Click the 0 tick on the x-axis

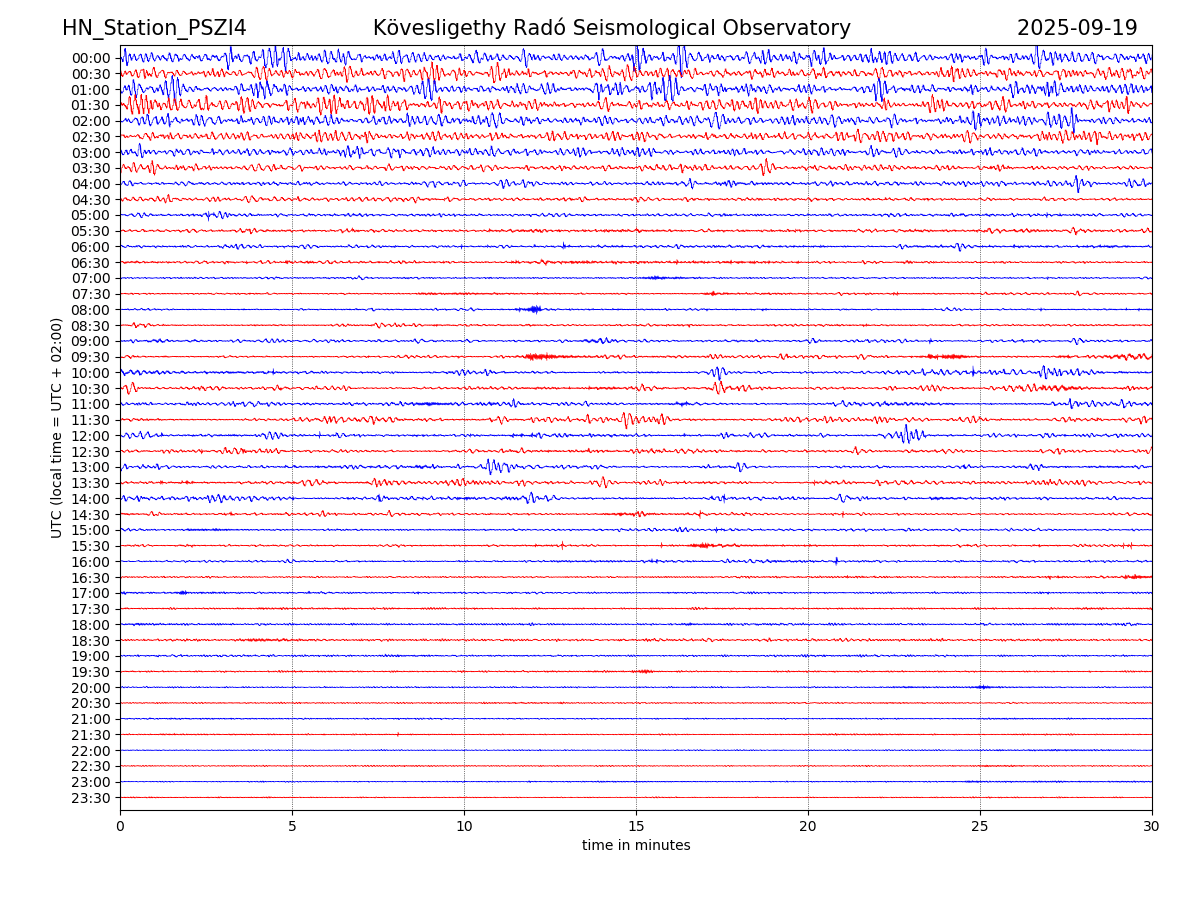120,827
